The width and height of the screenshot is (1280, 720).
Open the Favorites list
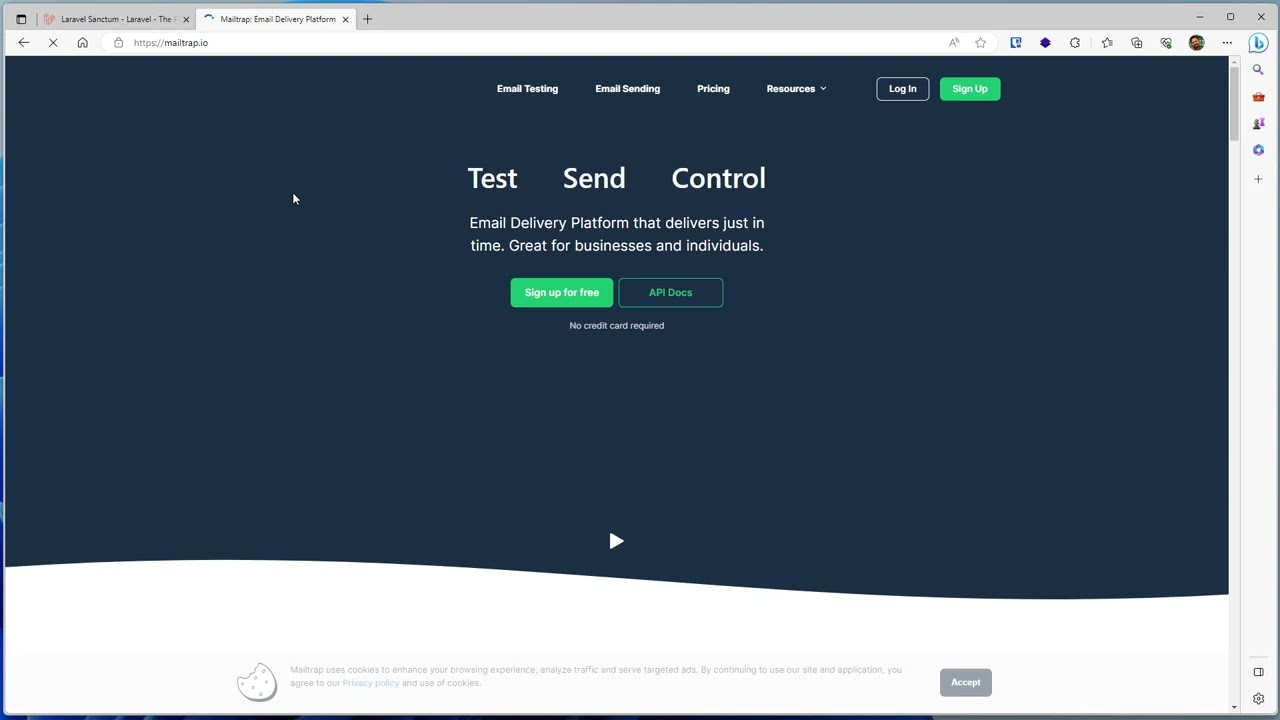tap(1107, 43)
